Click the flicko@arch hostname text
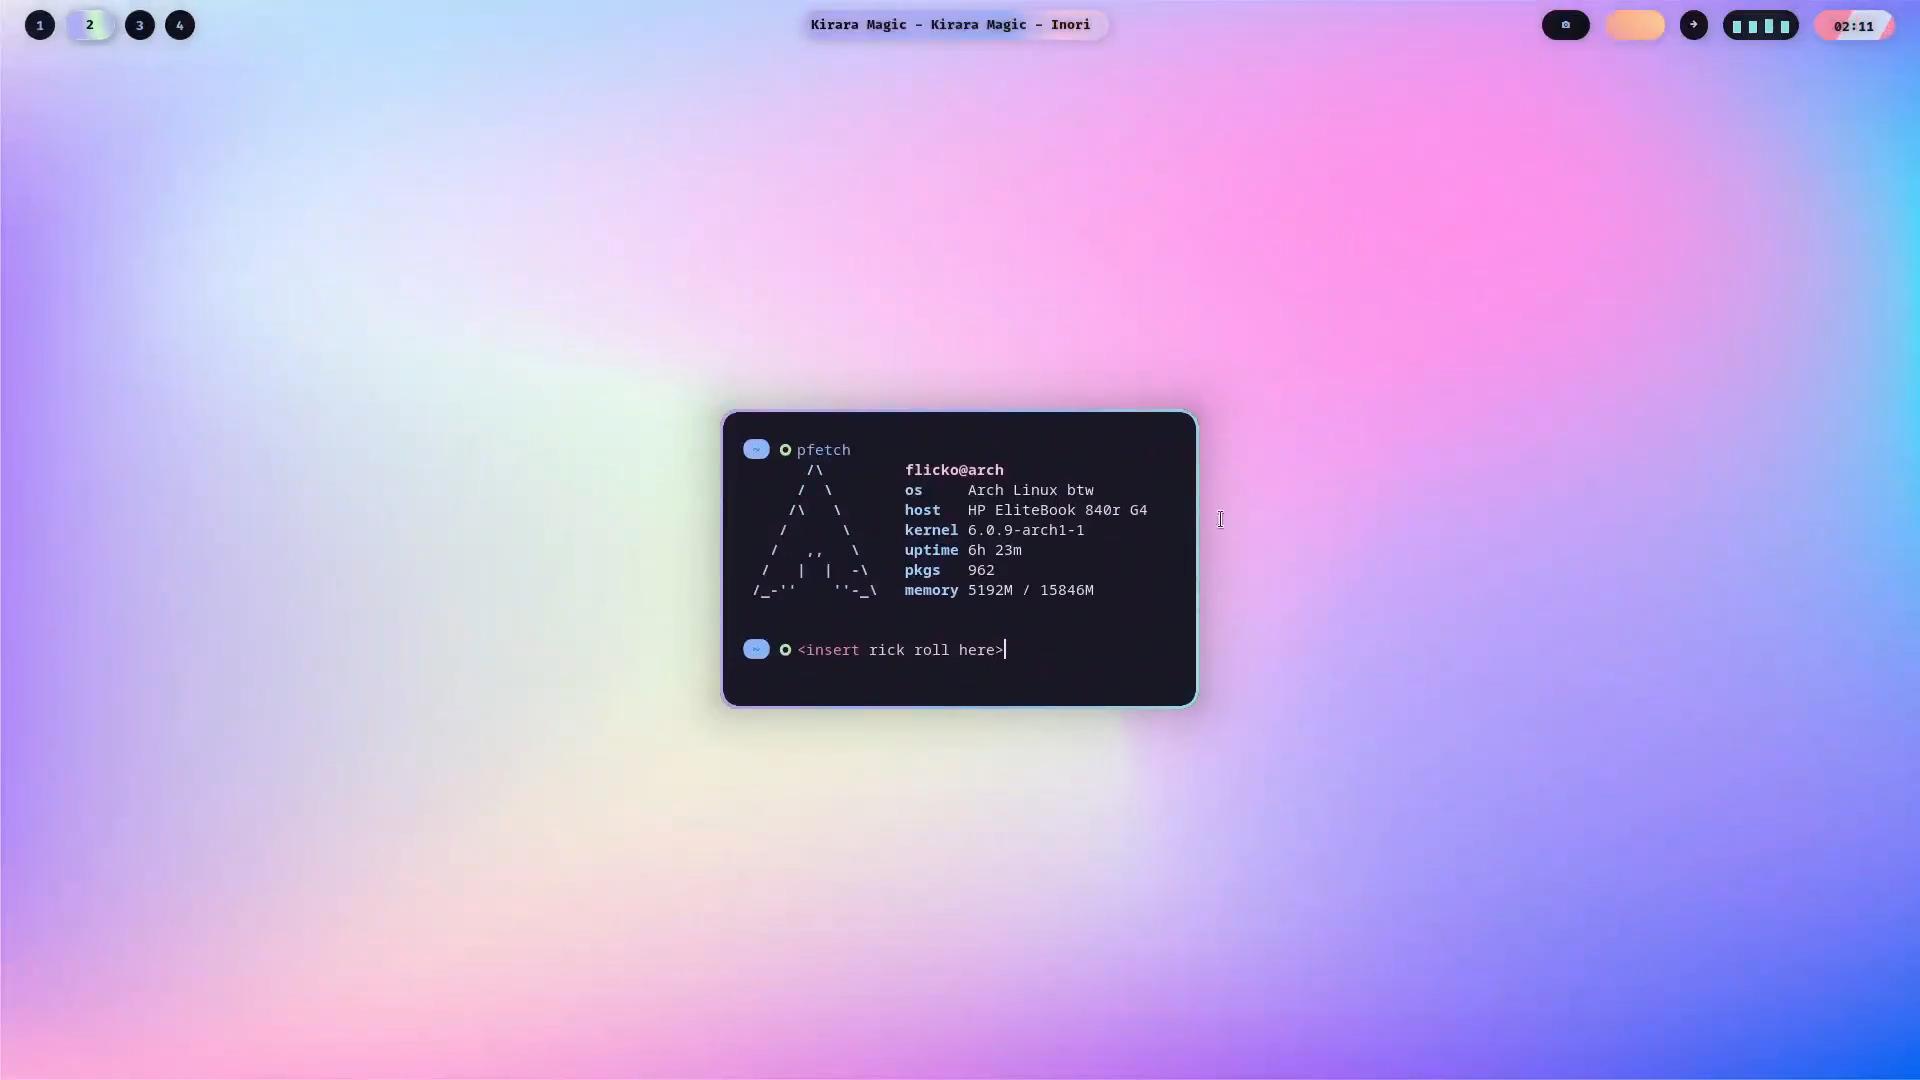The height and width of the screenshot is (1080, 1920). click(954, 470)
